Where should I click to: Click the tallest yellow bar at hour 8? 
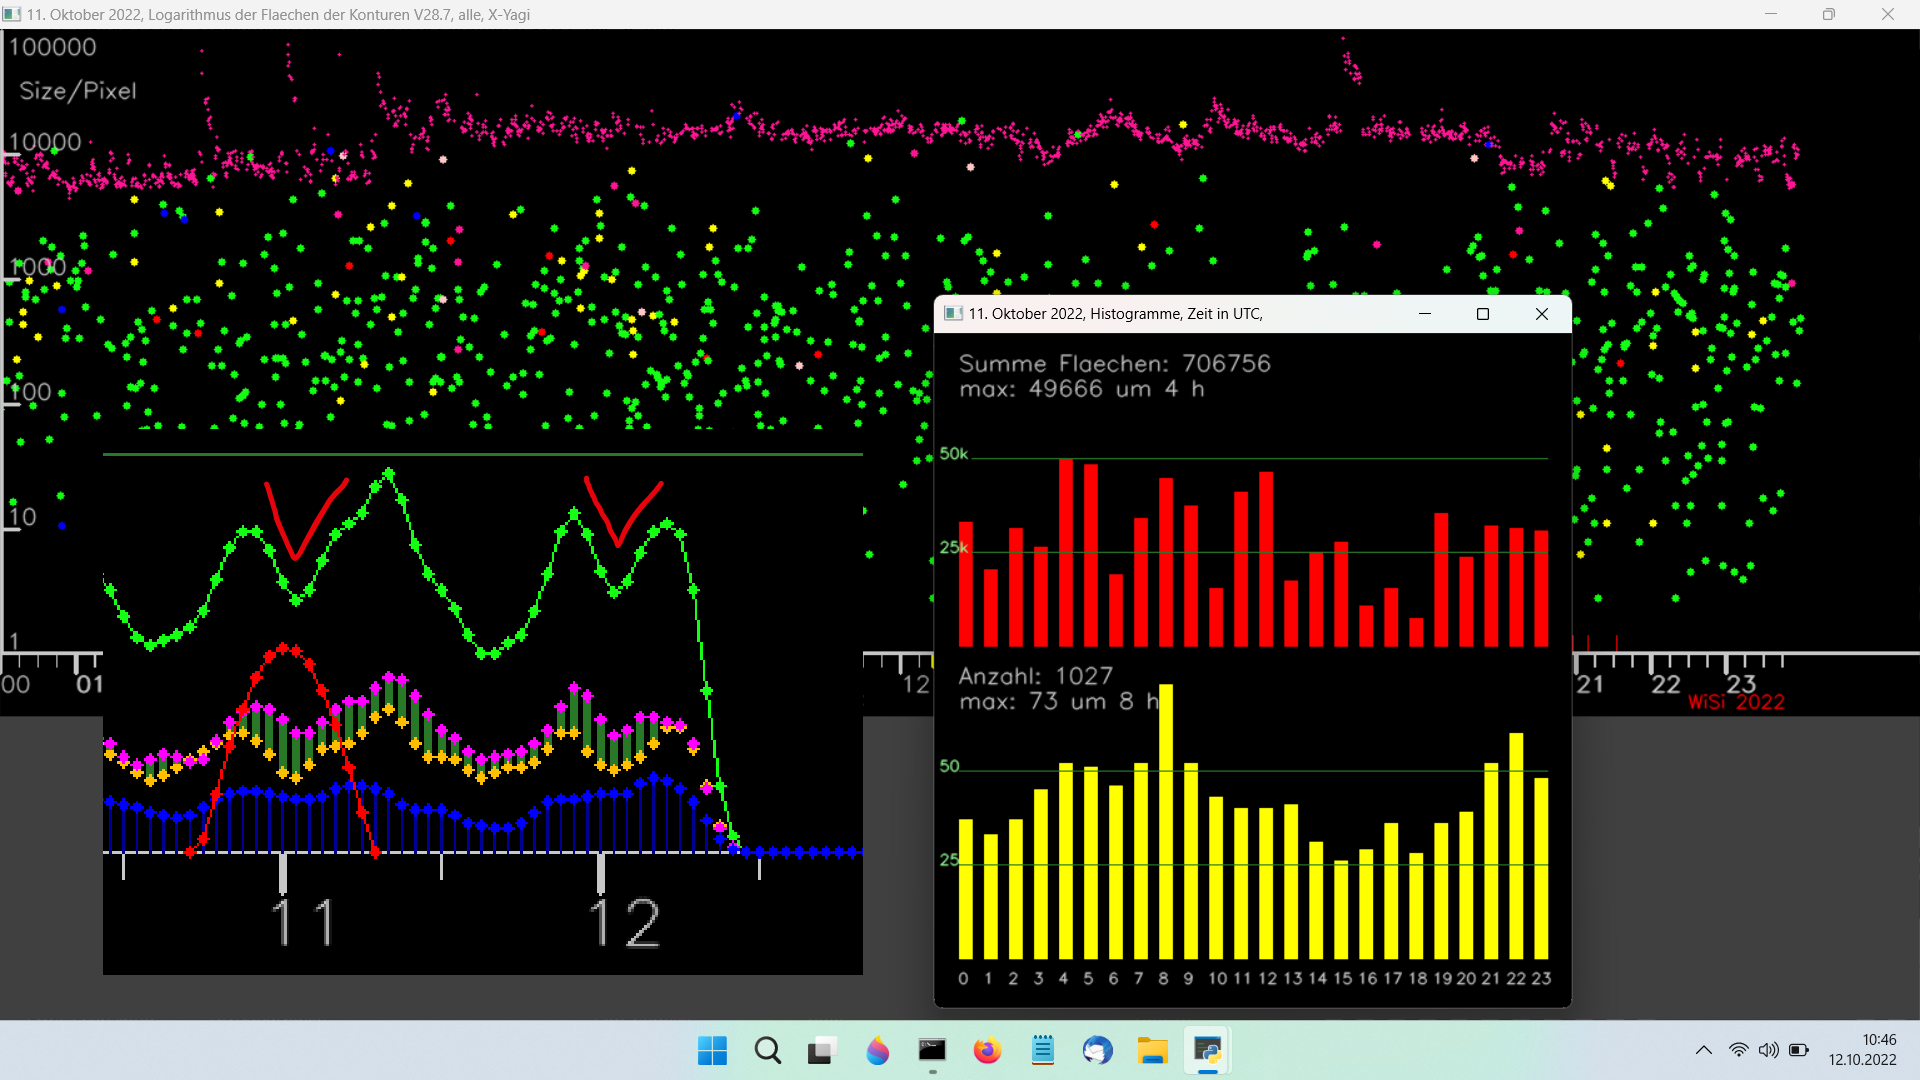point(1166,822)
